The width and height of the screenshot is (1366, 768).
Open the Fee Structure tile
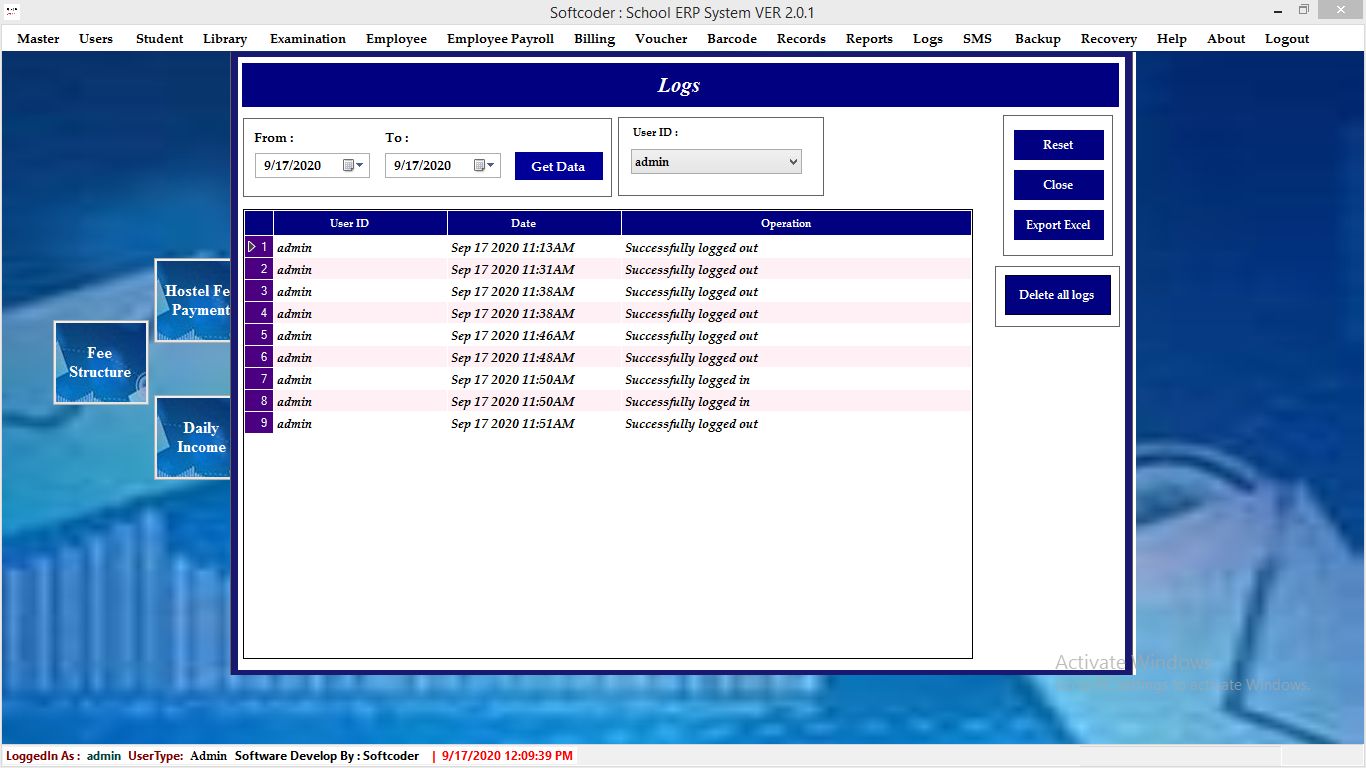tap(100, 362)
